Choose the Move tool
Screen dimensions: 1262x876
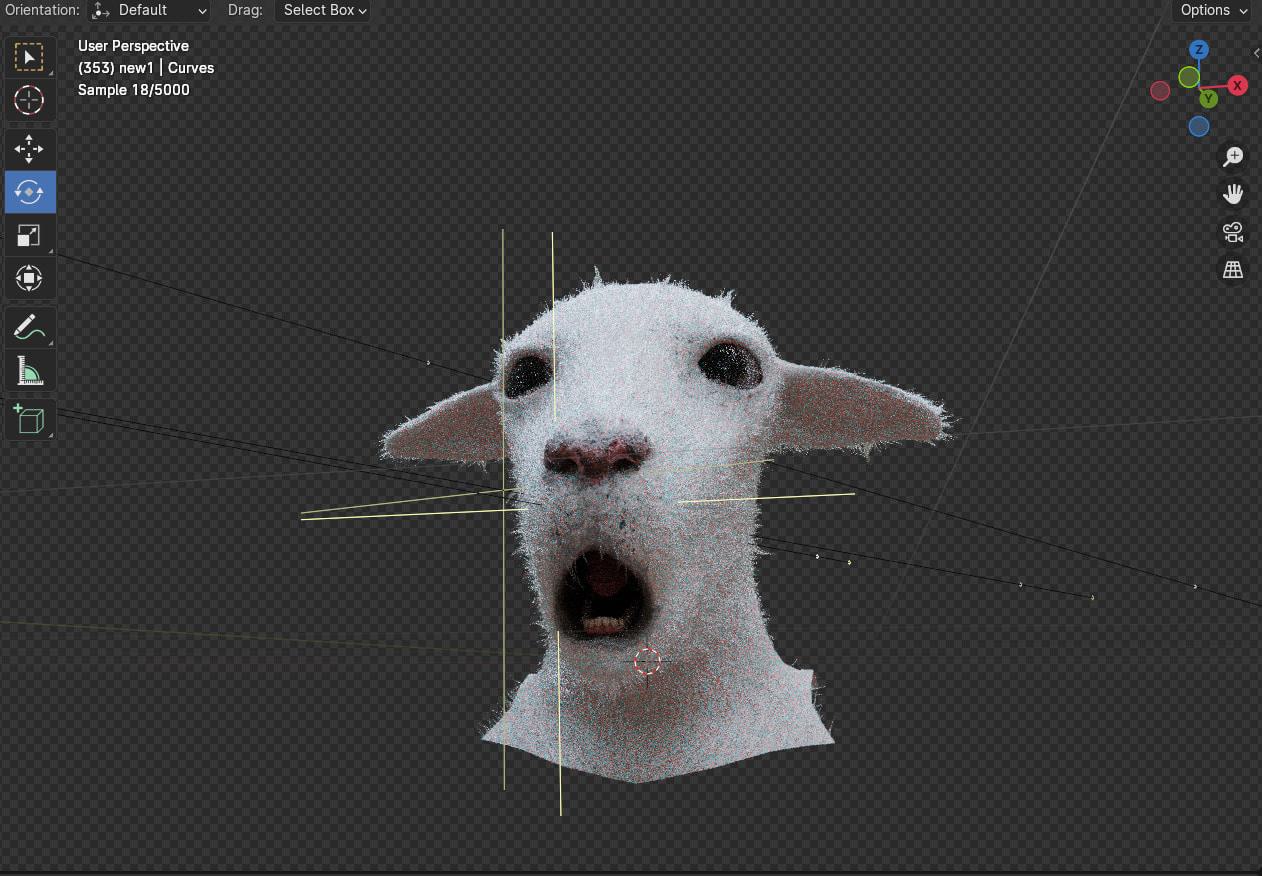click(29, 149)
